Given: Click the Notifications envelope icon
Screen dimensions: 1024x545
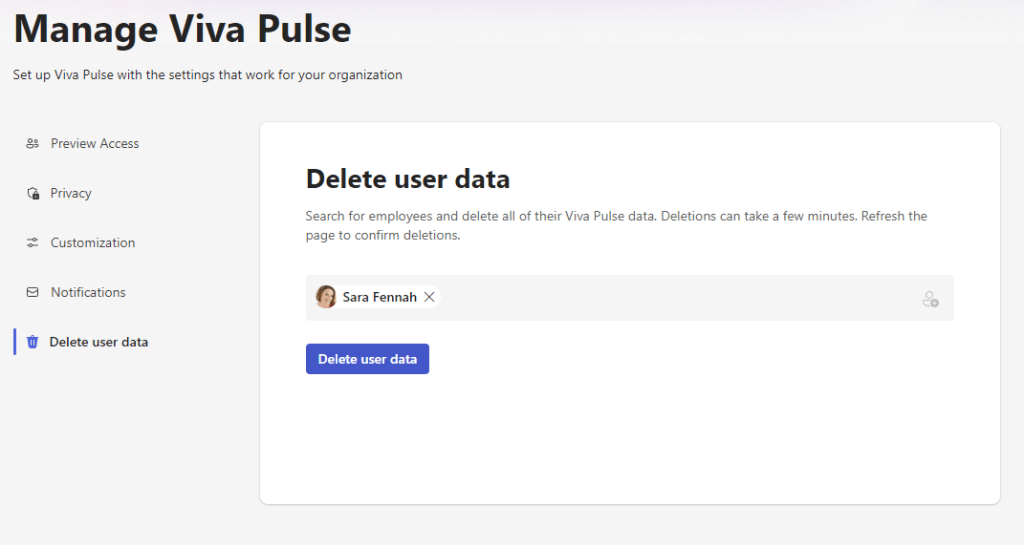Looking at the screenshot, I should point(32,292).
